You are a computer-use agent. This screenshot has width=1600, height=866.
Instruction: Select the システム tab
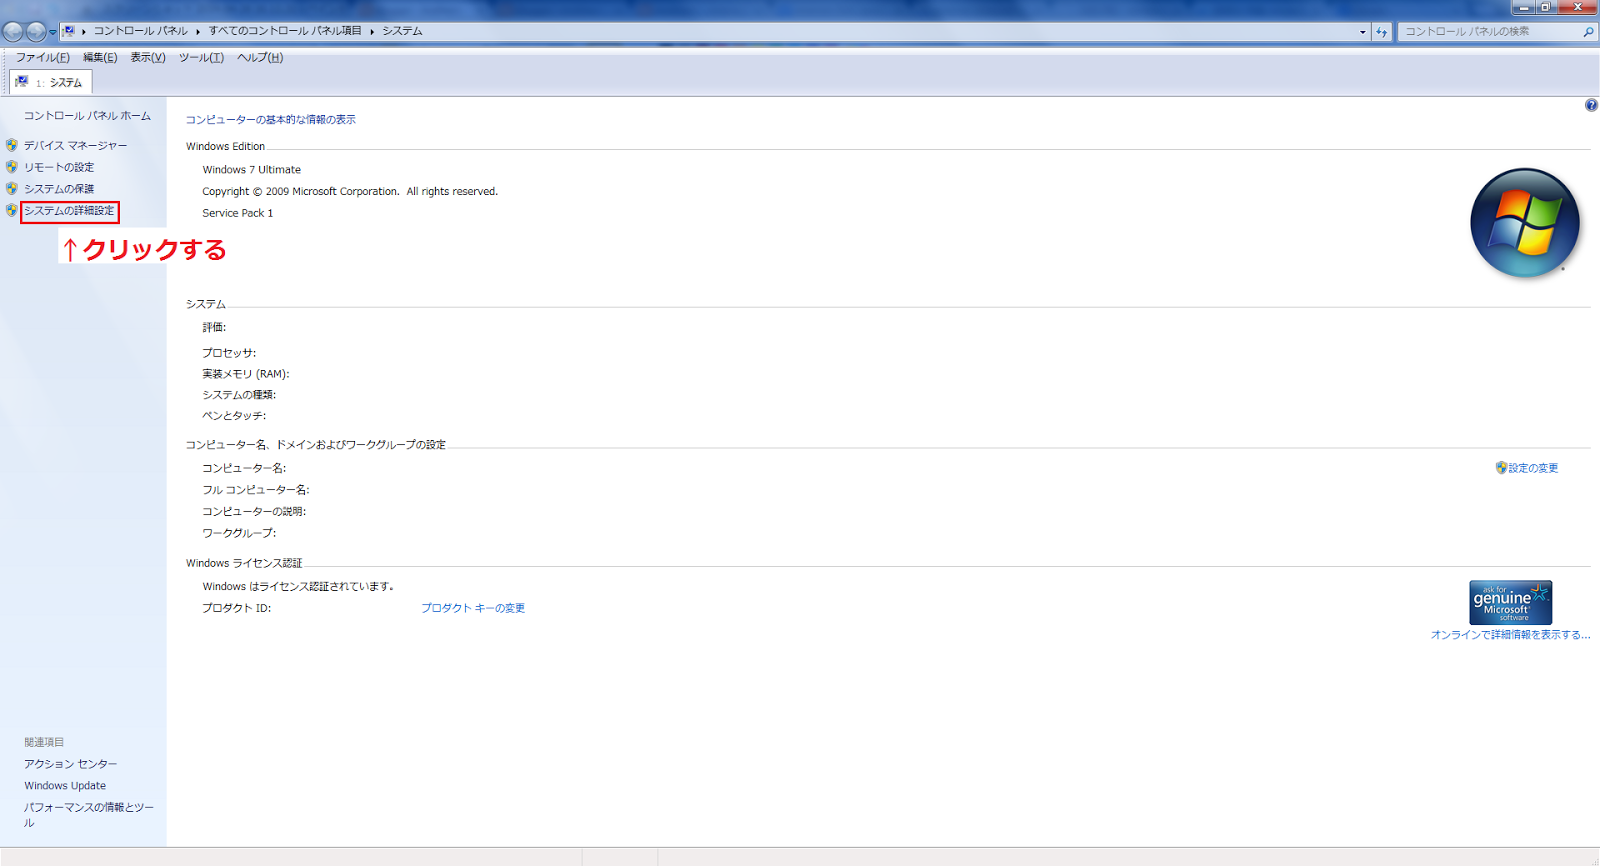click(x=50, y=82)
